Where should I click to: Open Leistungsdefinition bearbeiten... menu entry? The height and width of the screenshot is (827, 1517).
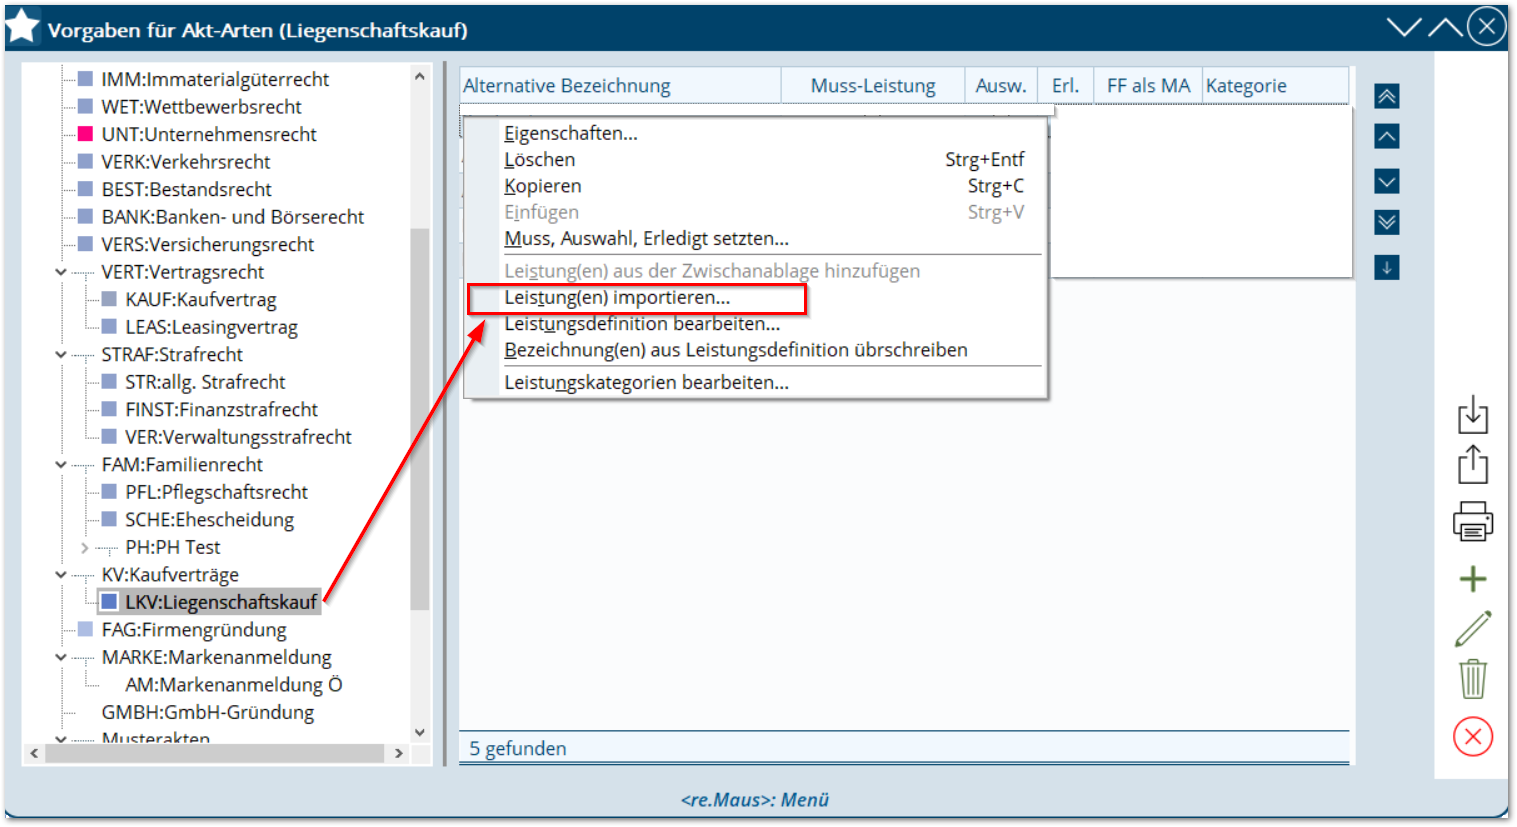[642, 323]
